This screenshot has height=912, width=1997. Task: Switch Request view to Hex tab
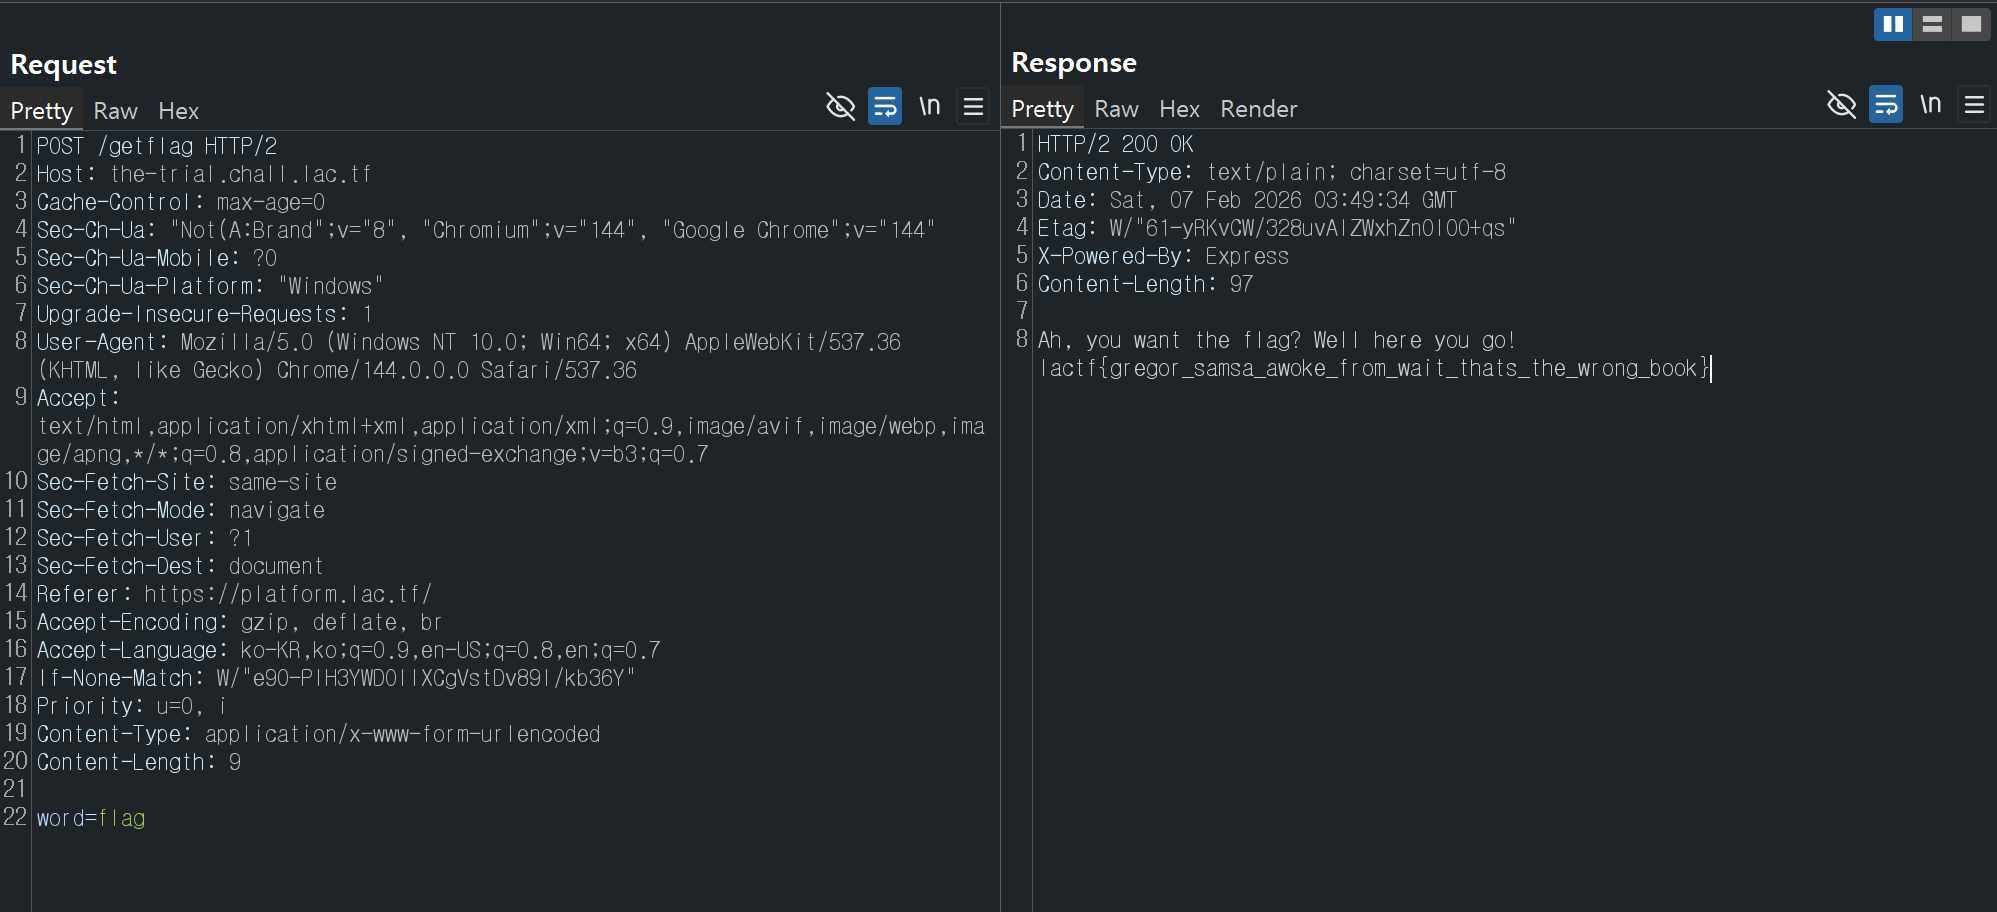178,111
